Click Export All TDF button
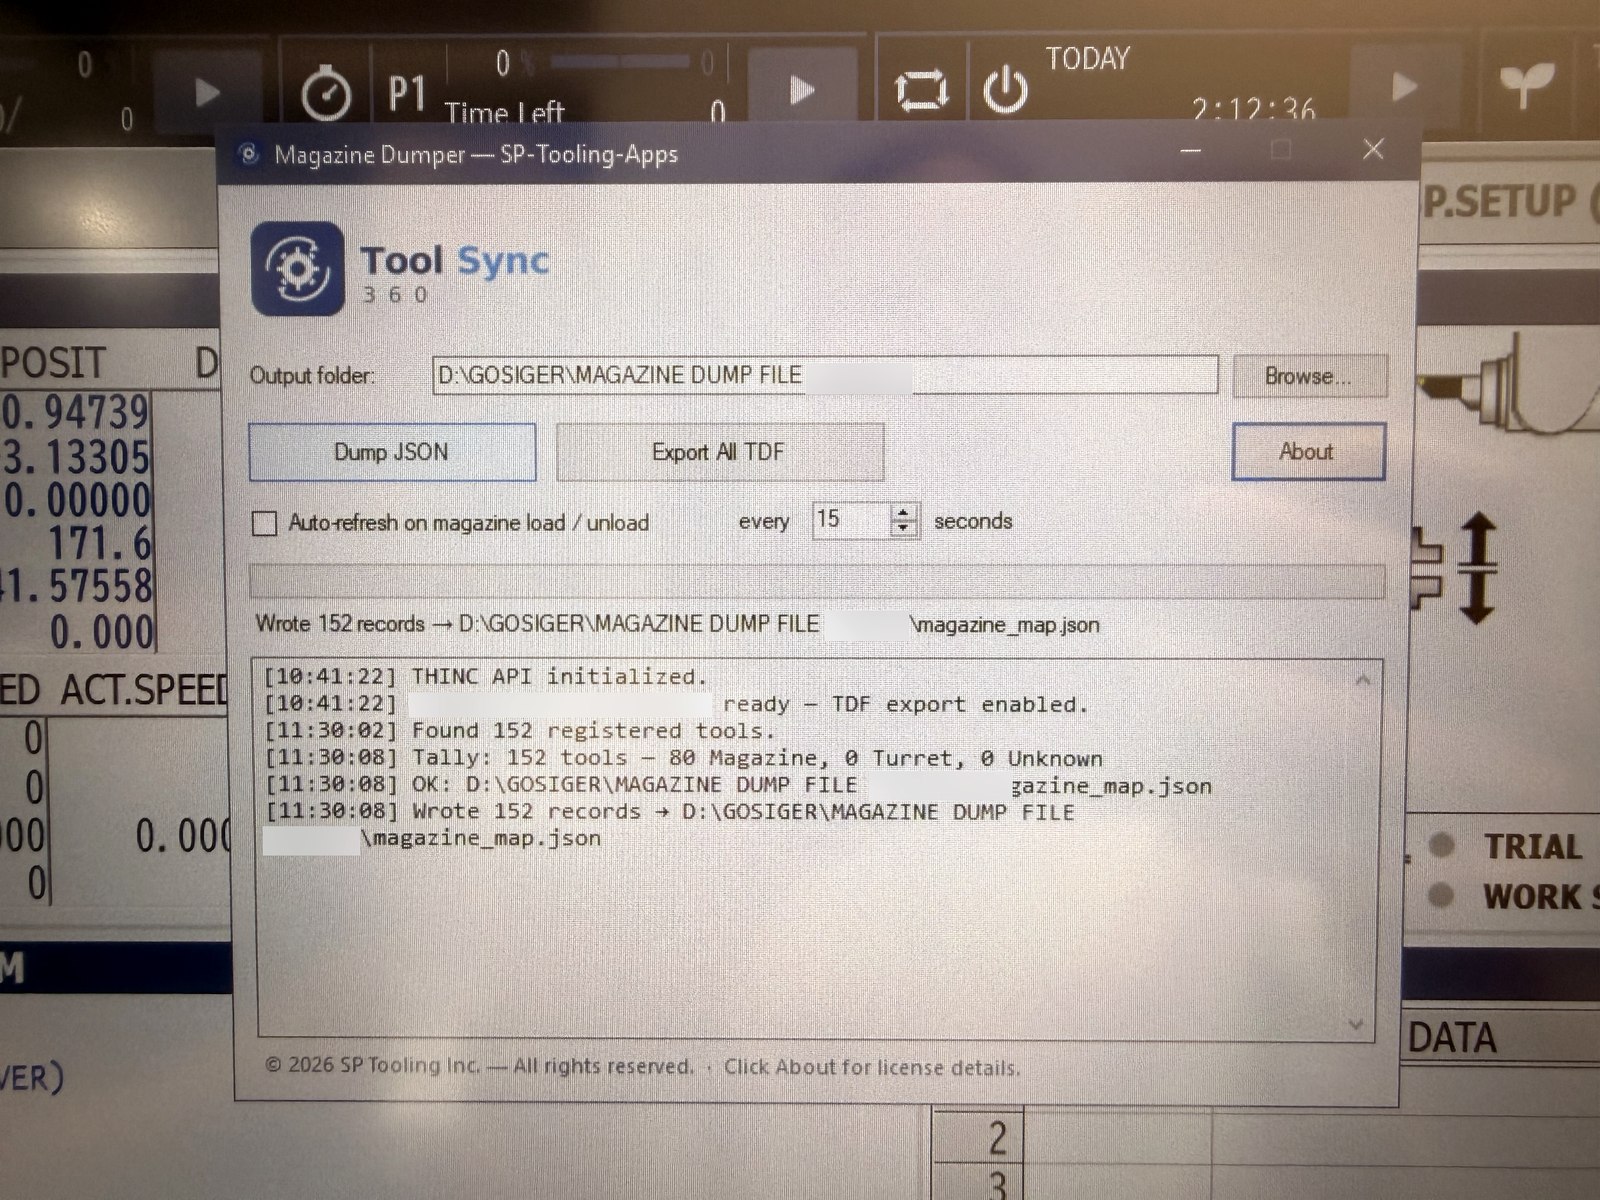 tap(719, 452)
